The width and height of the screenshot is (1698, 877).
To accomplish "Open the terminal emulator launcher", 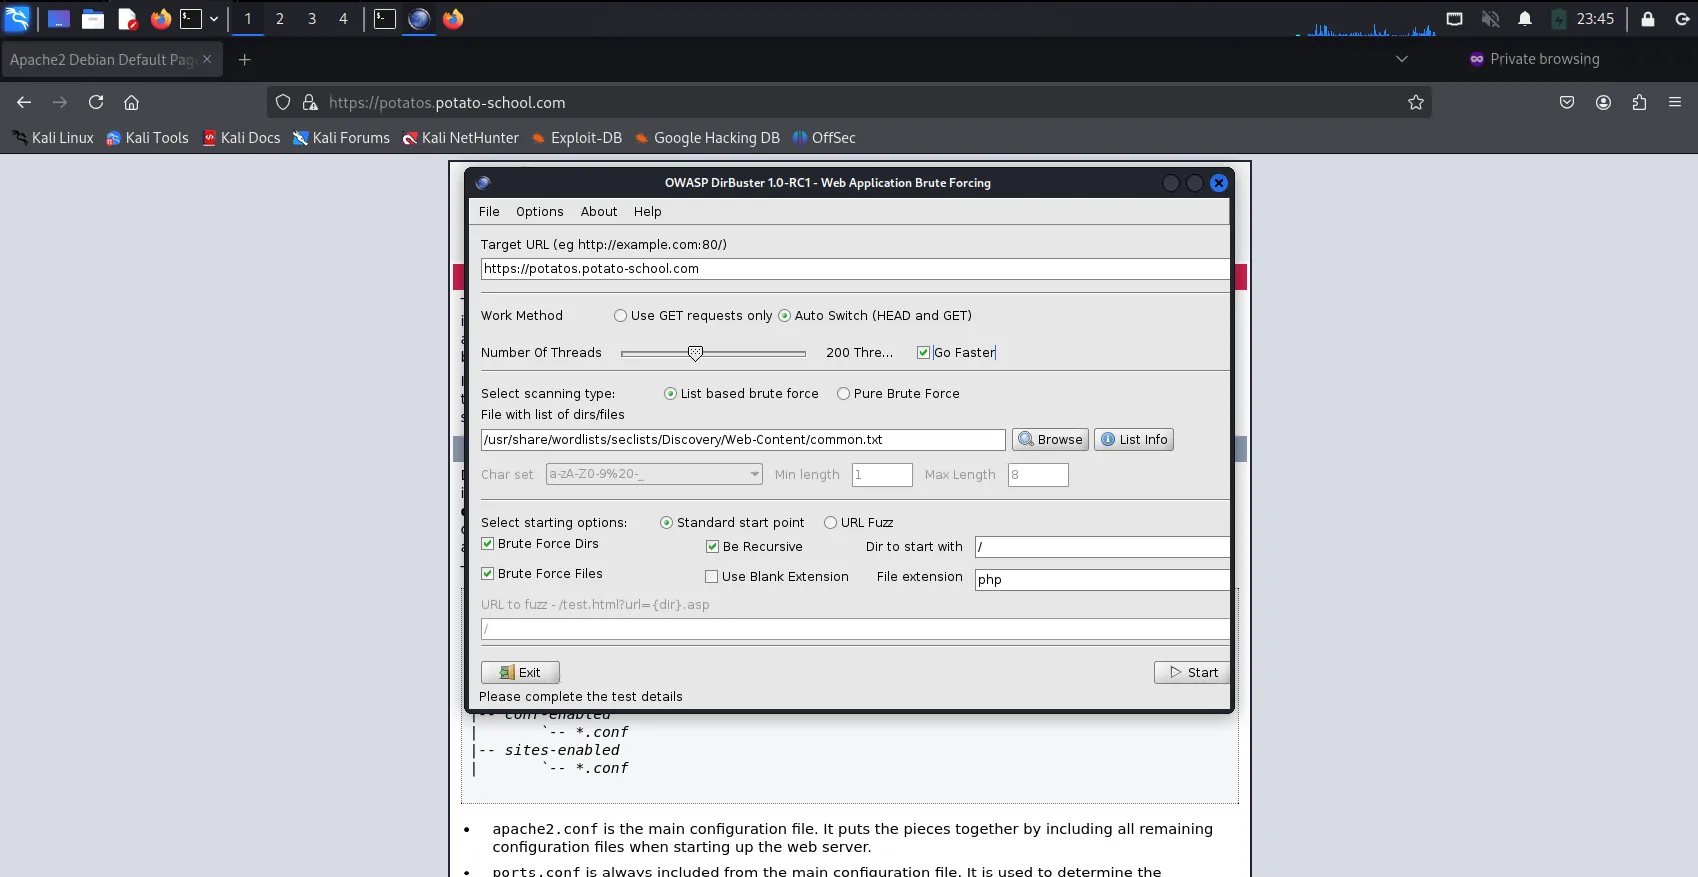I will [191, 19].
